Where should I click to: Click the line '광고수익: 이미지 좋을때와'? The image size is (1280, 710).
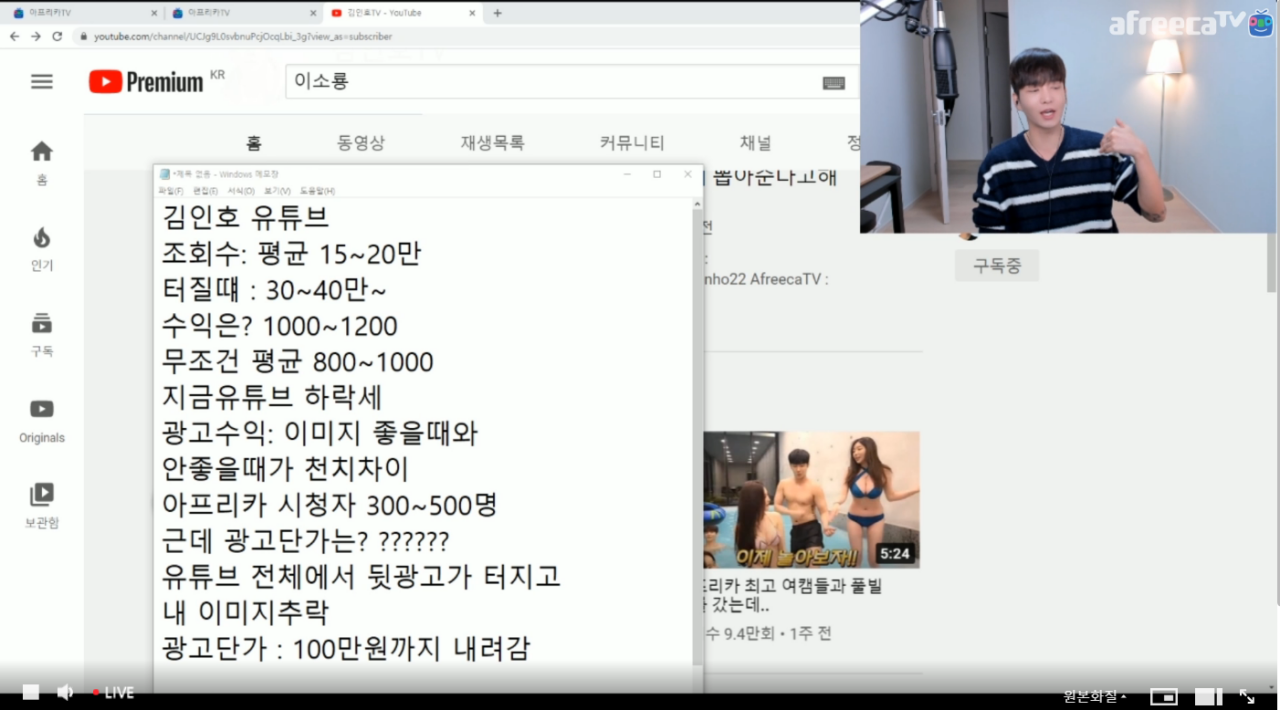(x=320, y=434)
